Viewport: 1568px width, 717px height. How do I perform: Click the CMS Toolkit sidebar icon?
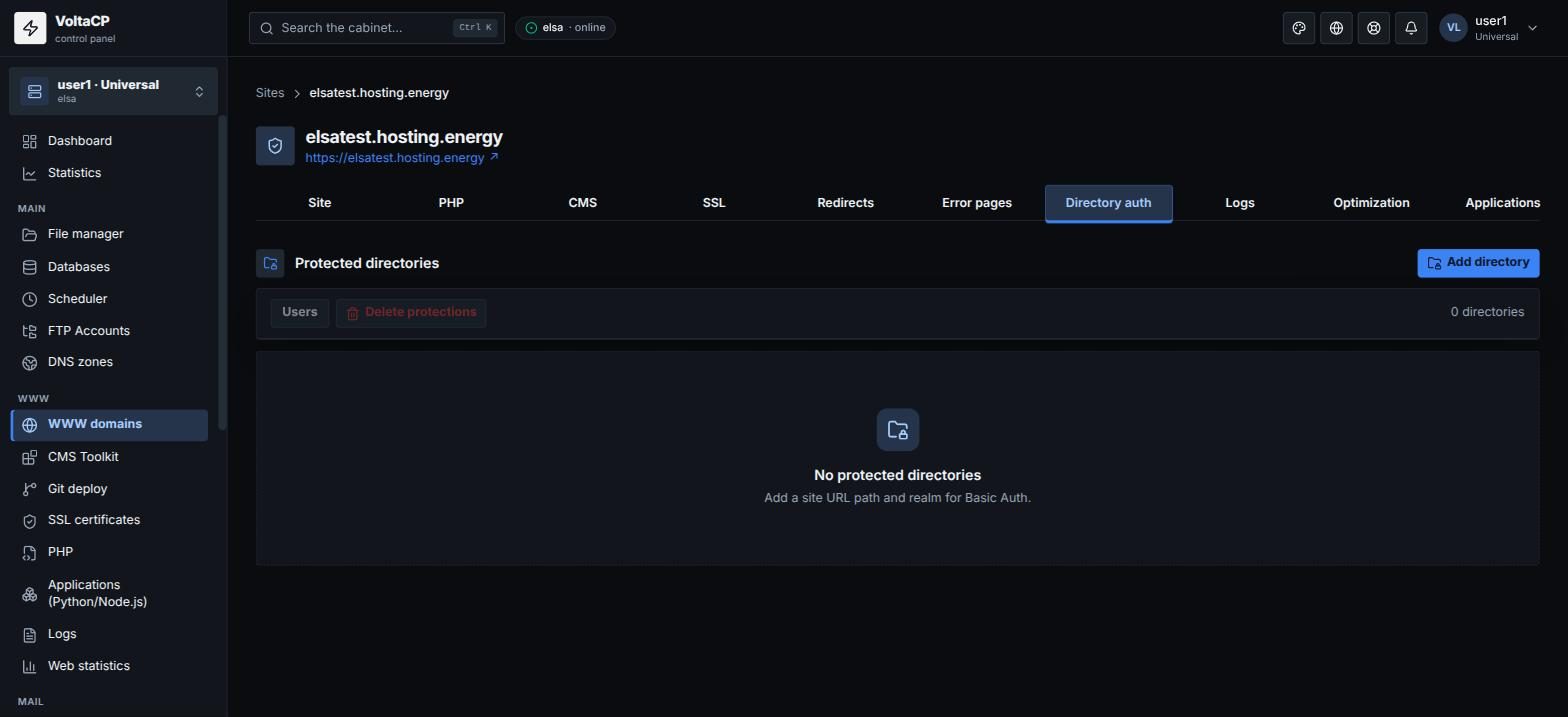click(30, 457)
